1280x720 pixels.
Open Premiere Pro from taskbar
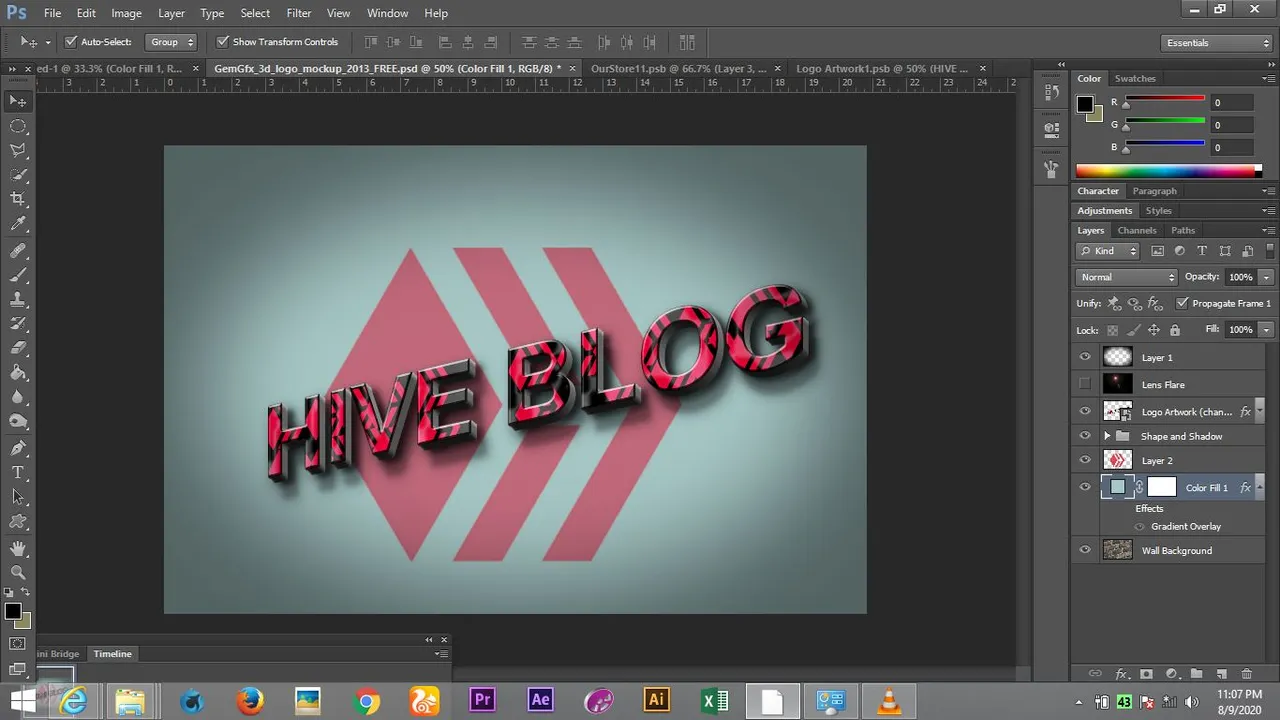tap(482, 700)
